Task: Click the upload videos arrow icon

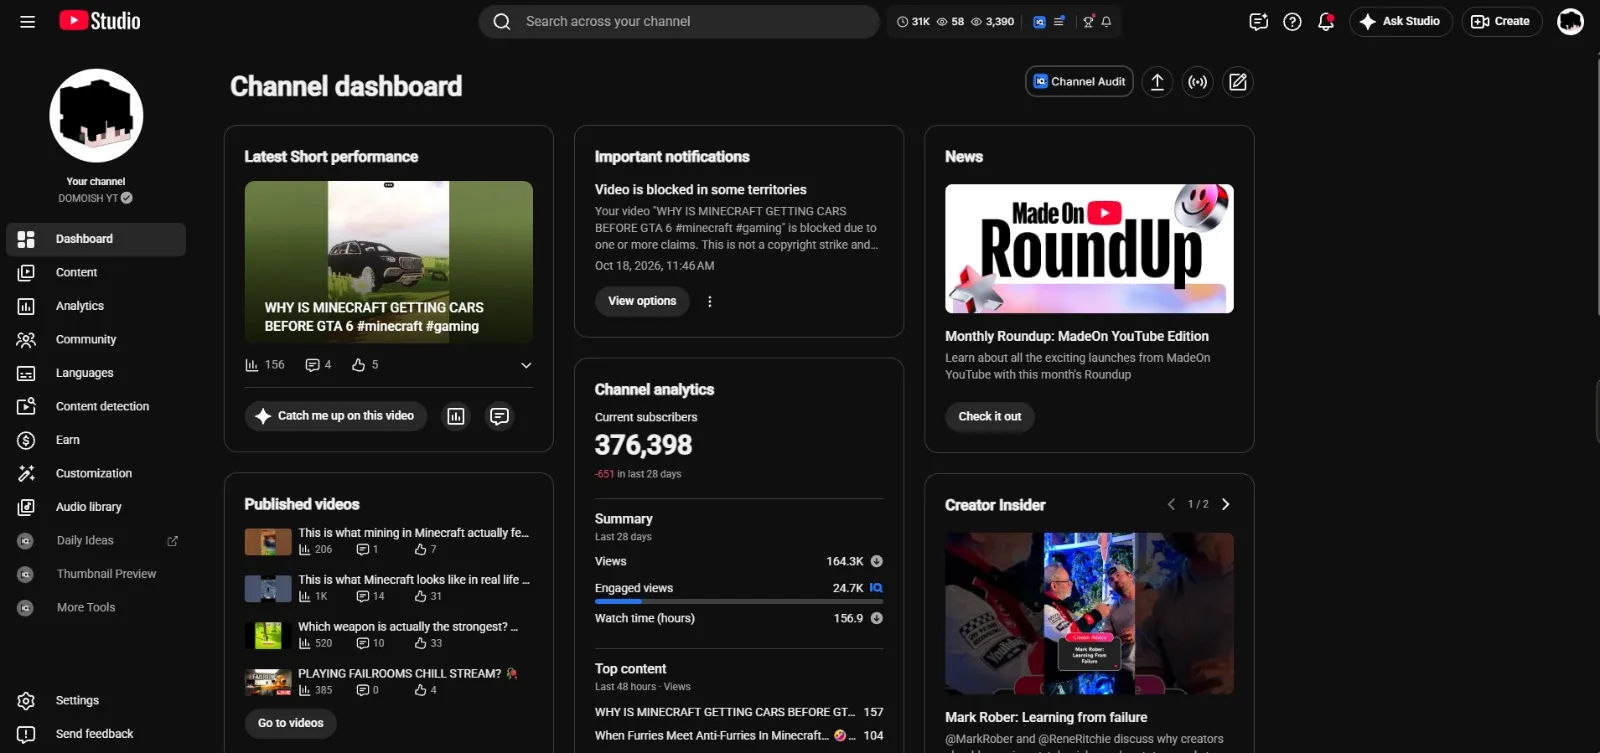Action: [1157, 82]
